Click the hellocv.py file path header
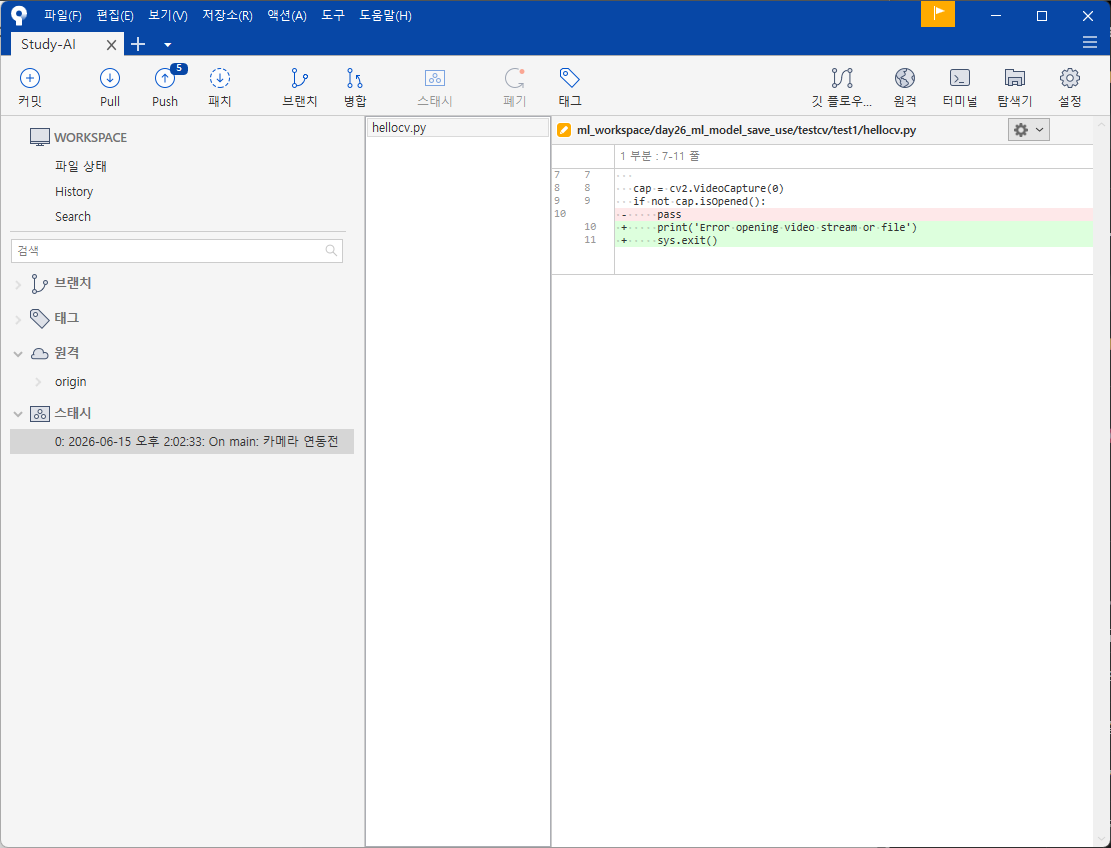This screenshot has width=1111, height=848. point(746,130)
